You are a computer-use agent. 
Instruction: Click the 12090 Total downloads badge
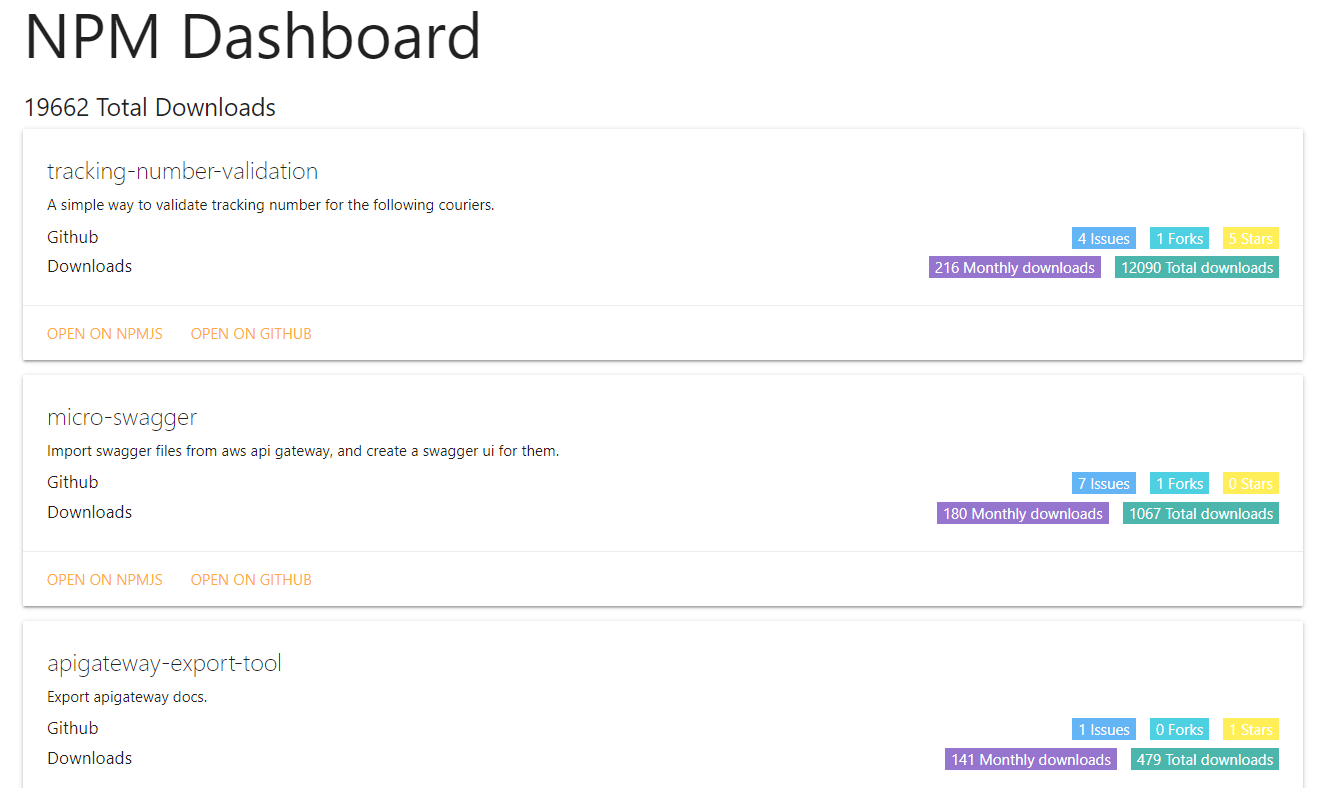(x=1196, y=267)
